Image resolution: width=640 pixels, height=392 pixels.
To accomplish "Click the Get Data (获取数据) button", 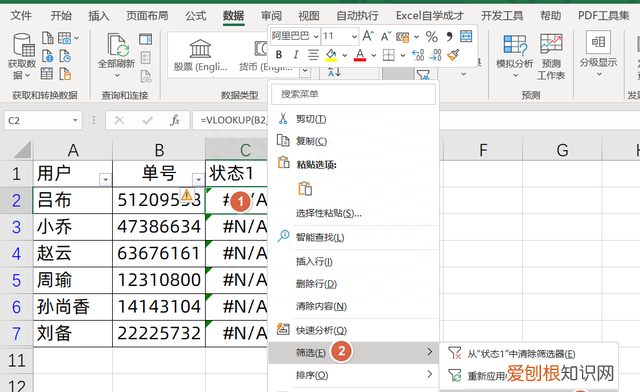I will [22, 56].
